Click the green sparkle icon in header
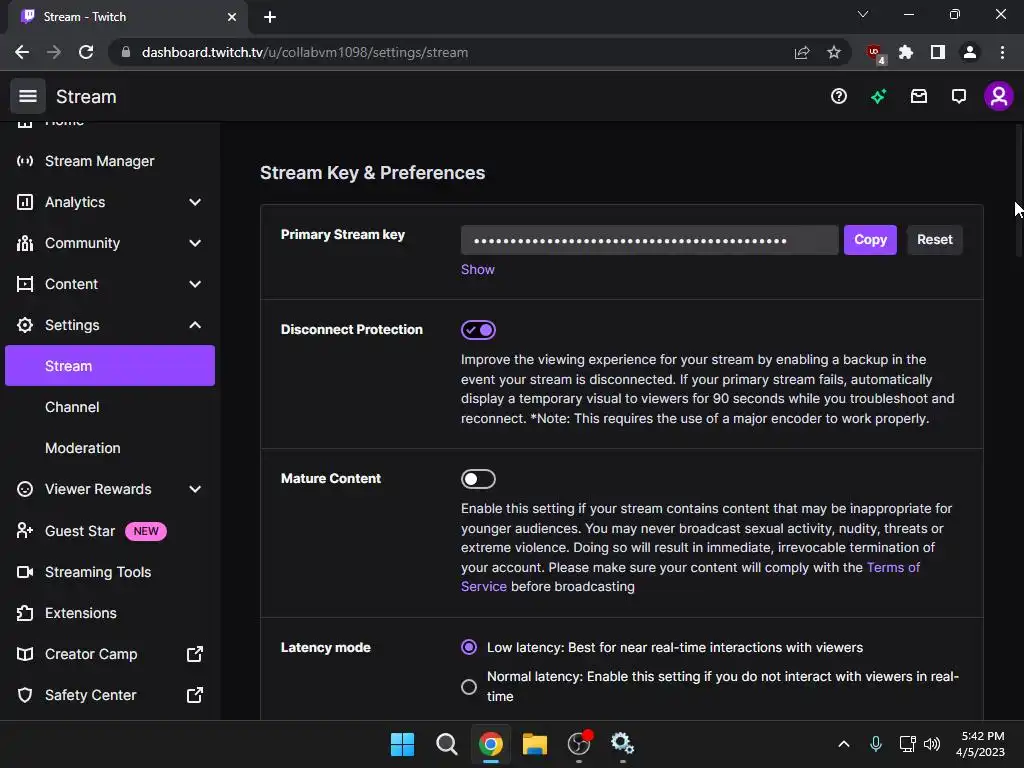 (878, 97)
